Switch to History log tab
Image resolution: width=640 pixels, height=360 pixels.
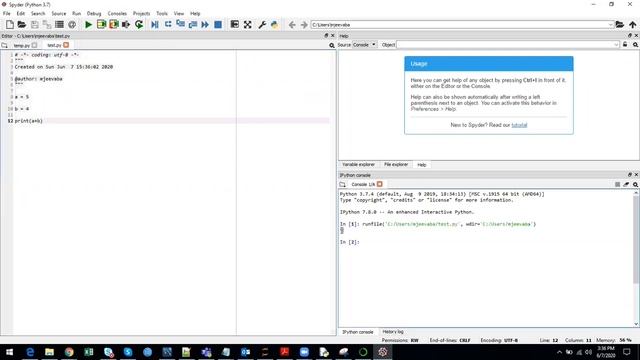[393, 332]
